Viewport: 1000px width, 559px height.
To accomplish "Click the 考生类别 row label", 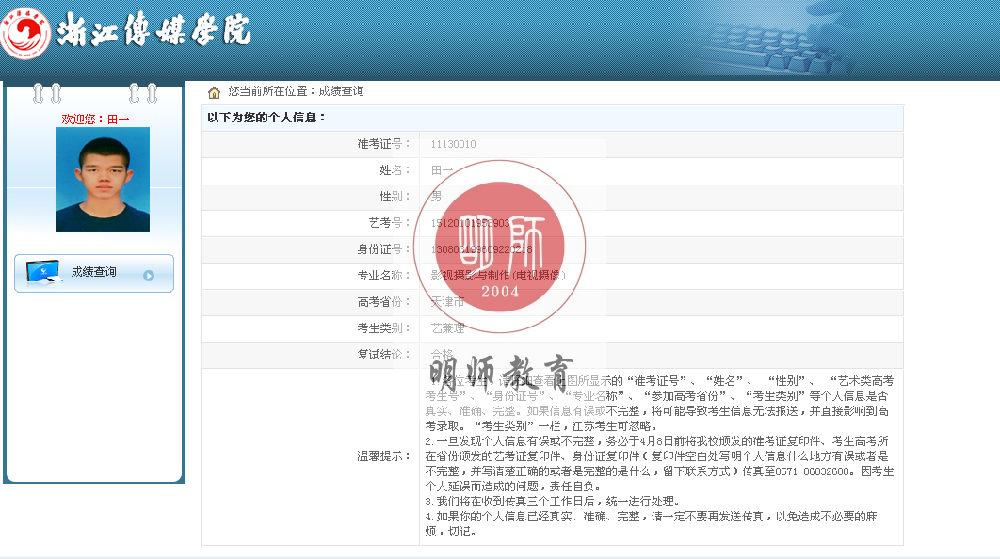I will click(383, 328).
